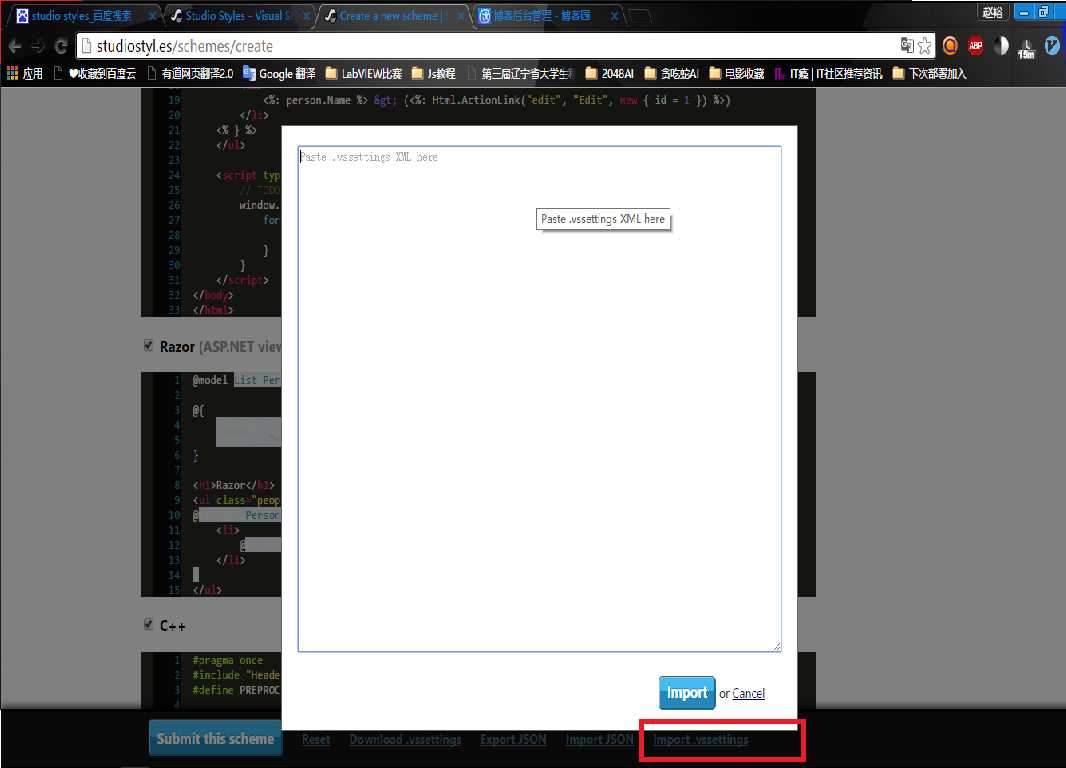Open the Google 翻译 bookmark
This screenshot has height=768, width=1066.
pyautogui.click(x=279, y=73)
